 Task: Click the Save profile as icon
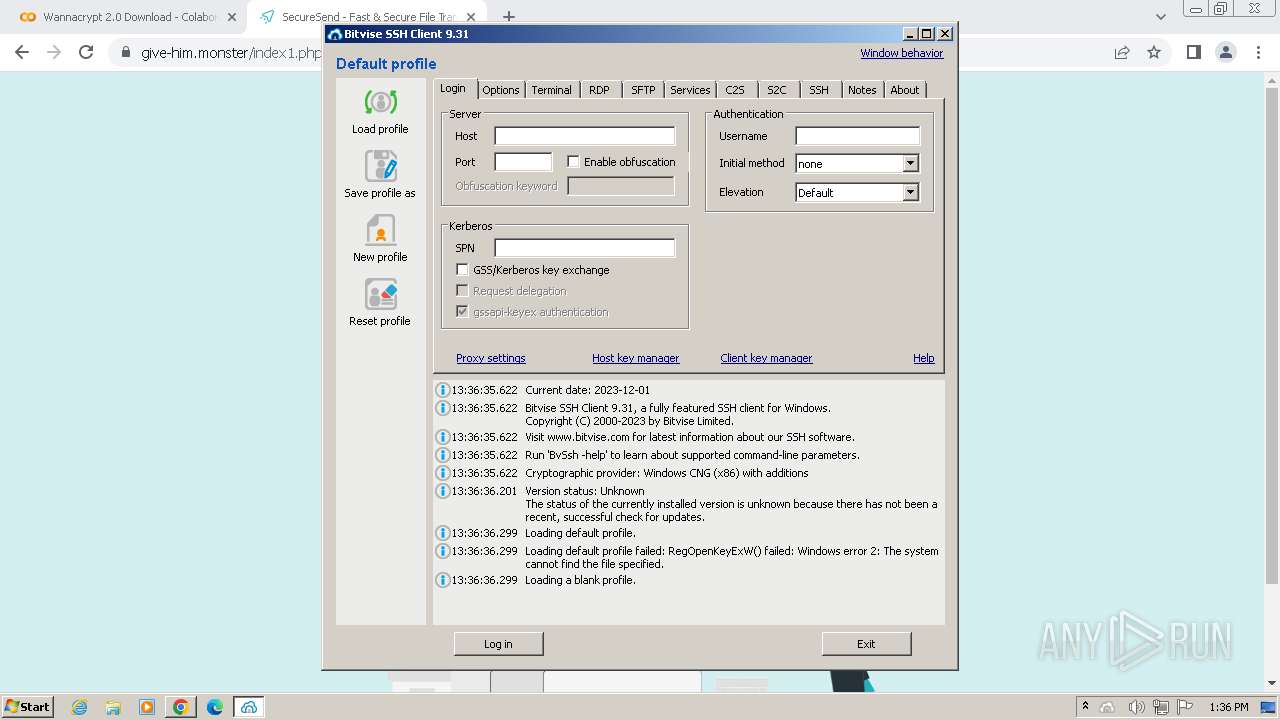[x=380, y=166]
